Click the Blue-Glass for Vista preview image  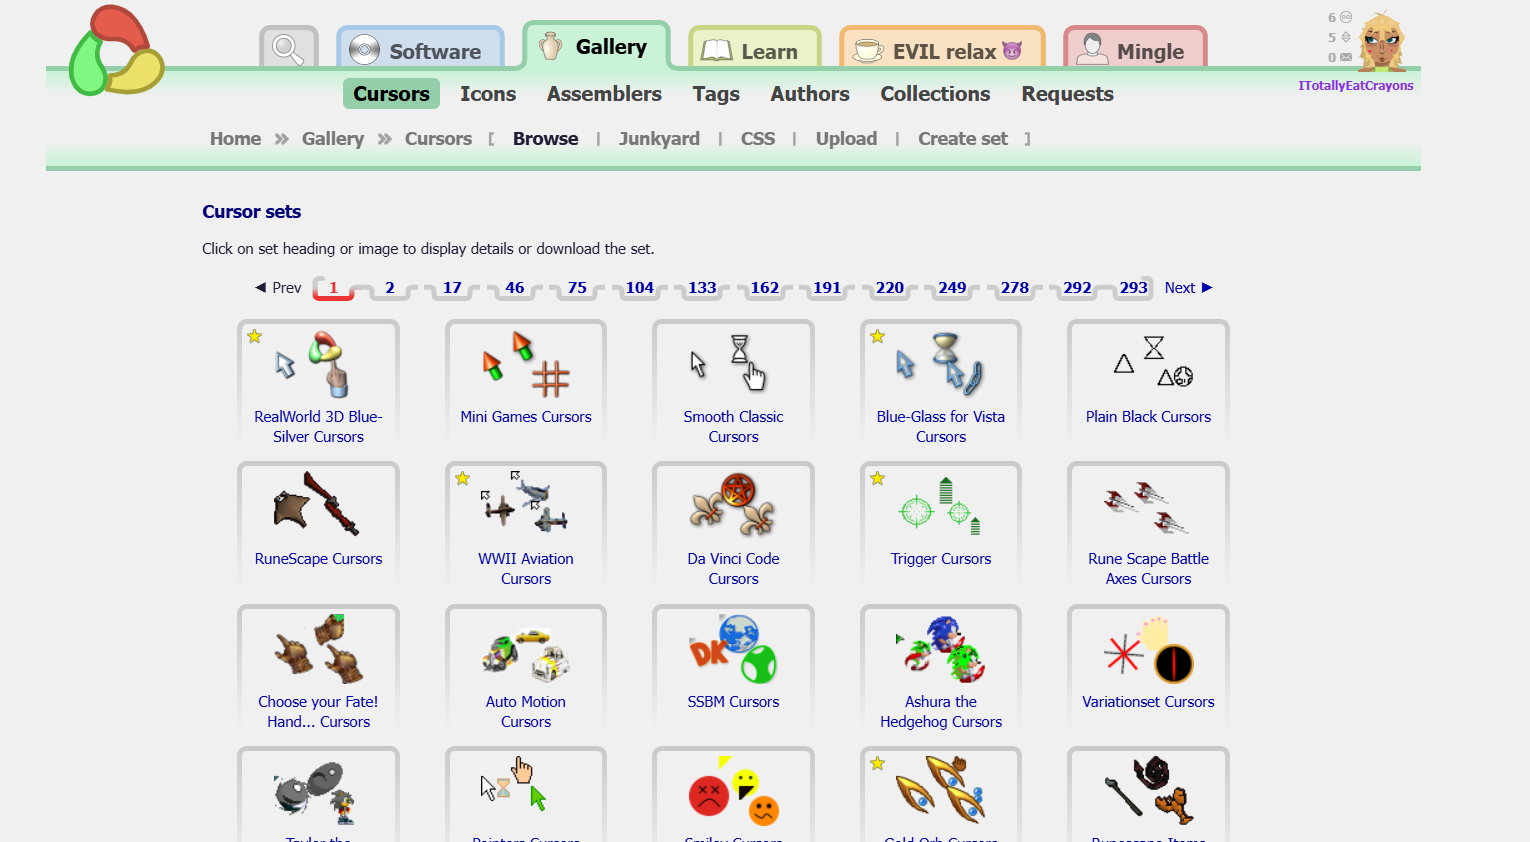[941, 364]
